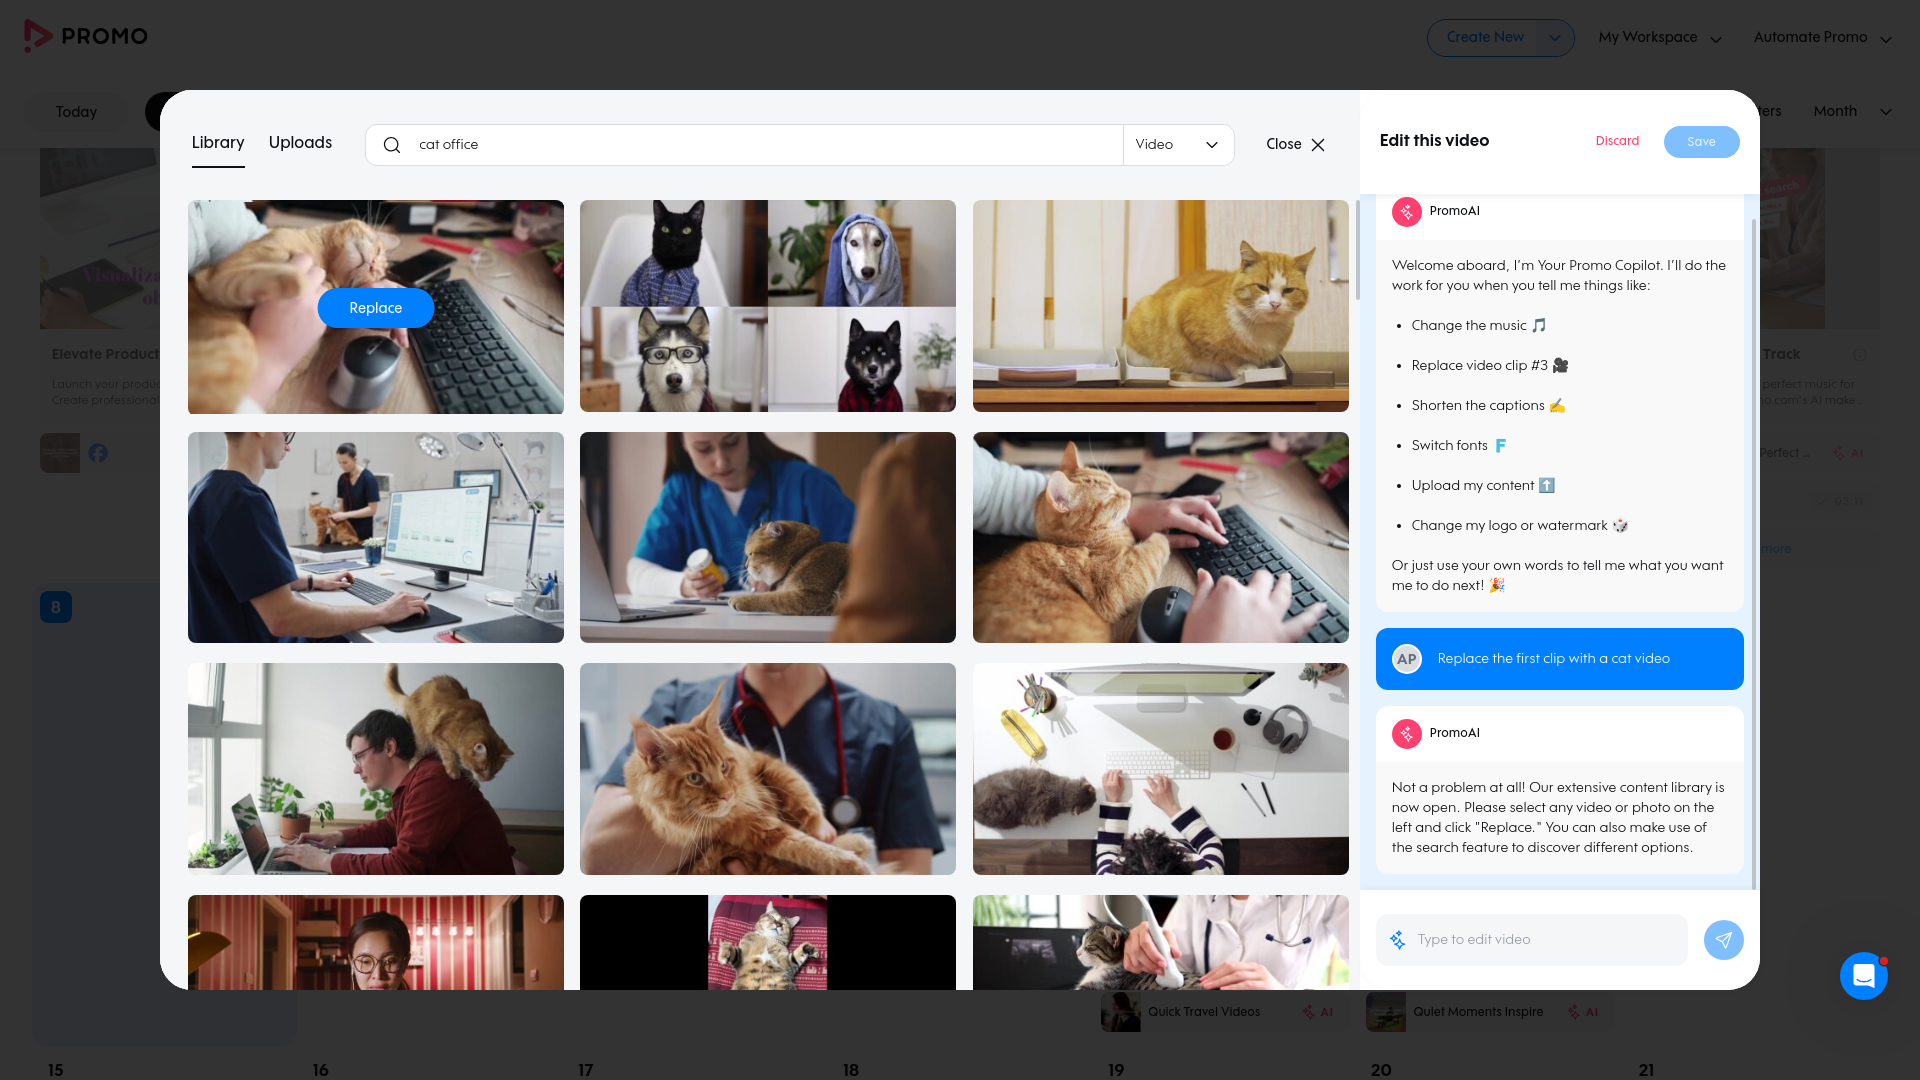Click the Replace video clip #3 suggestion
The height and width of the screenshot is (1080, 1920).
click(x=1489, y=366)
